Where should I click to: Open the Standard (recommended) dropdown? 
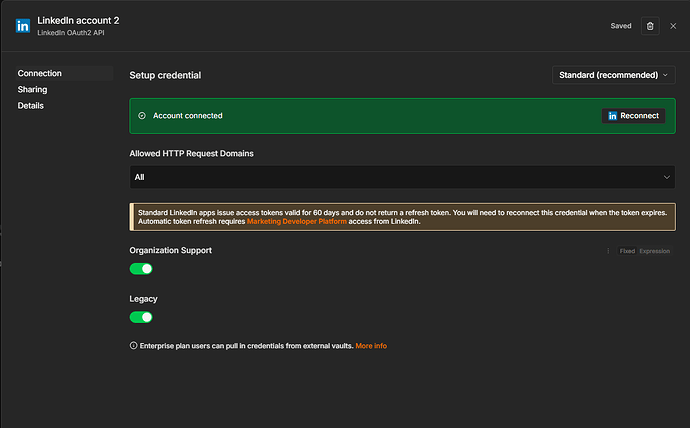[x=613, y=75]
